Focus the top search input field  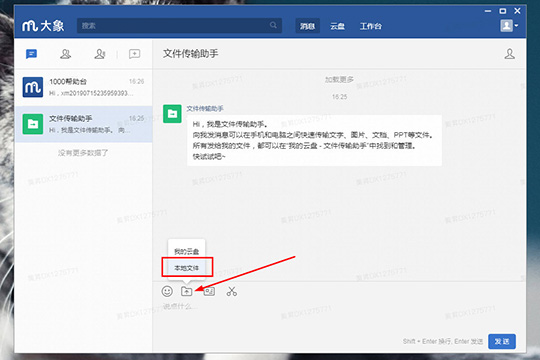tap(179, 25)
